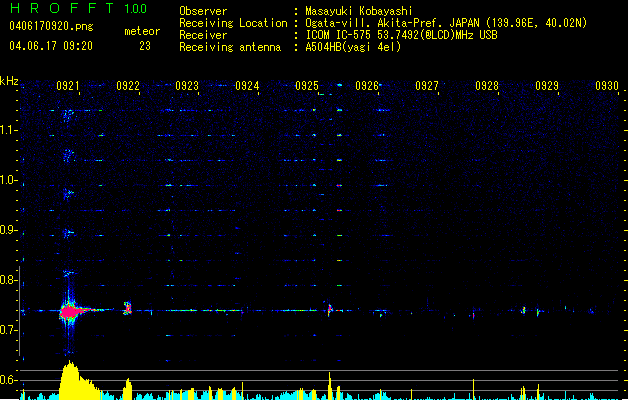629x400 pixels.
Task: Click the 1.0 kHz axis label
Action: [9, 180]
